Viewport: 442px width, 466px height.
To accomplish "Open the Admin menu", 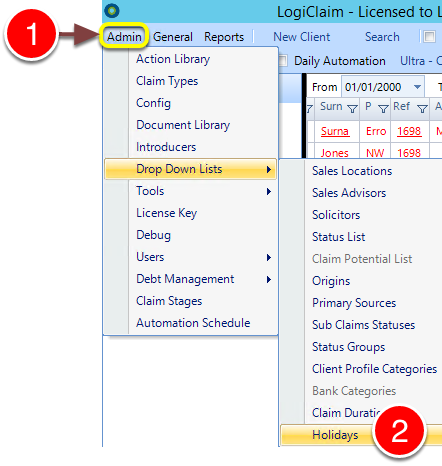I will [124, 37].
